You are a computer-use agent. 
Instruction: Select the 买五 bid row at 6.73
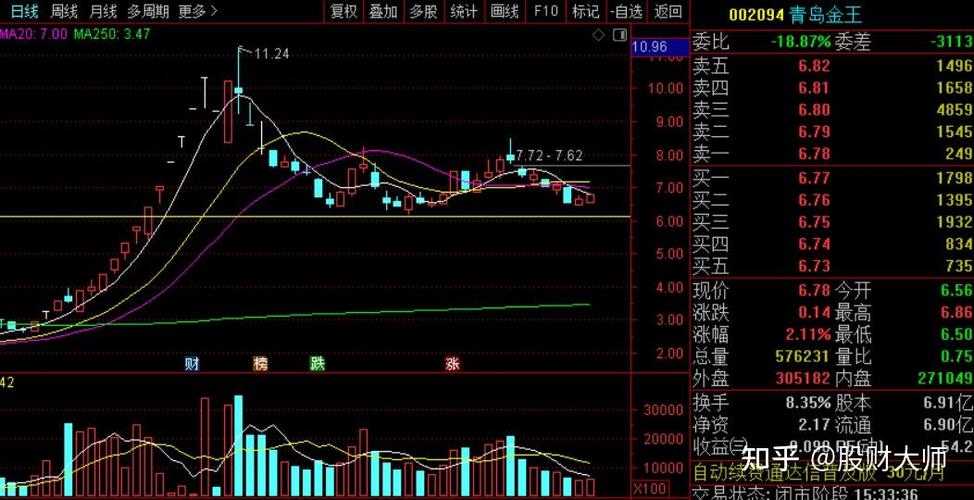click(832, 266)
